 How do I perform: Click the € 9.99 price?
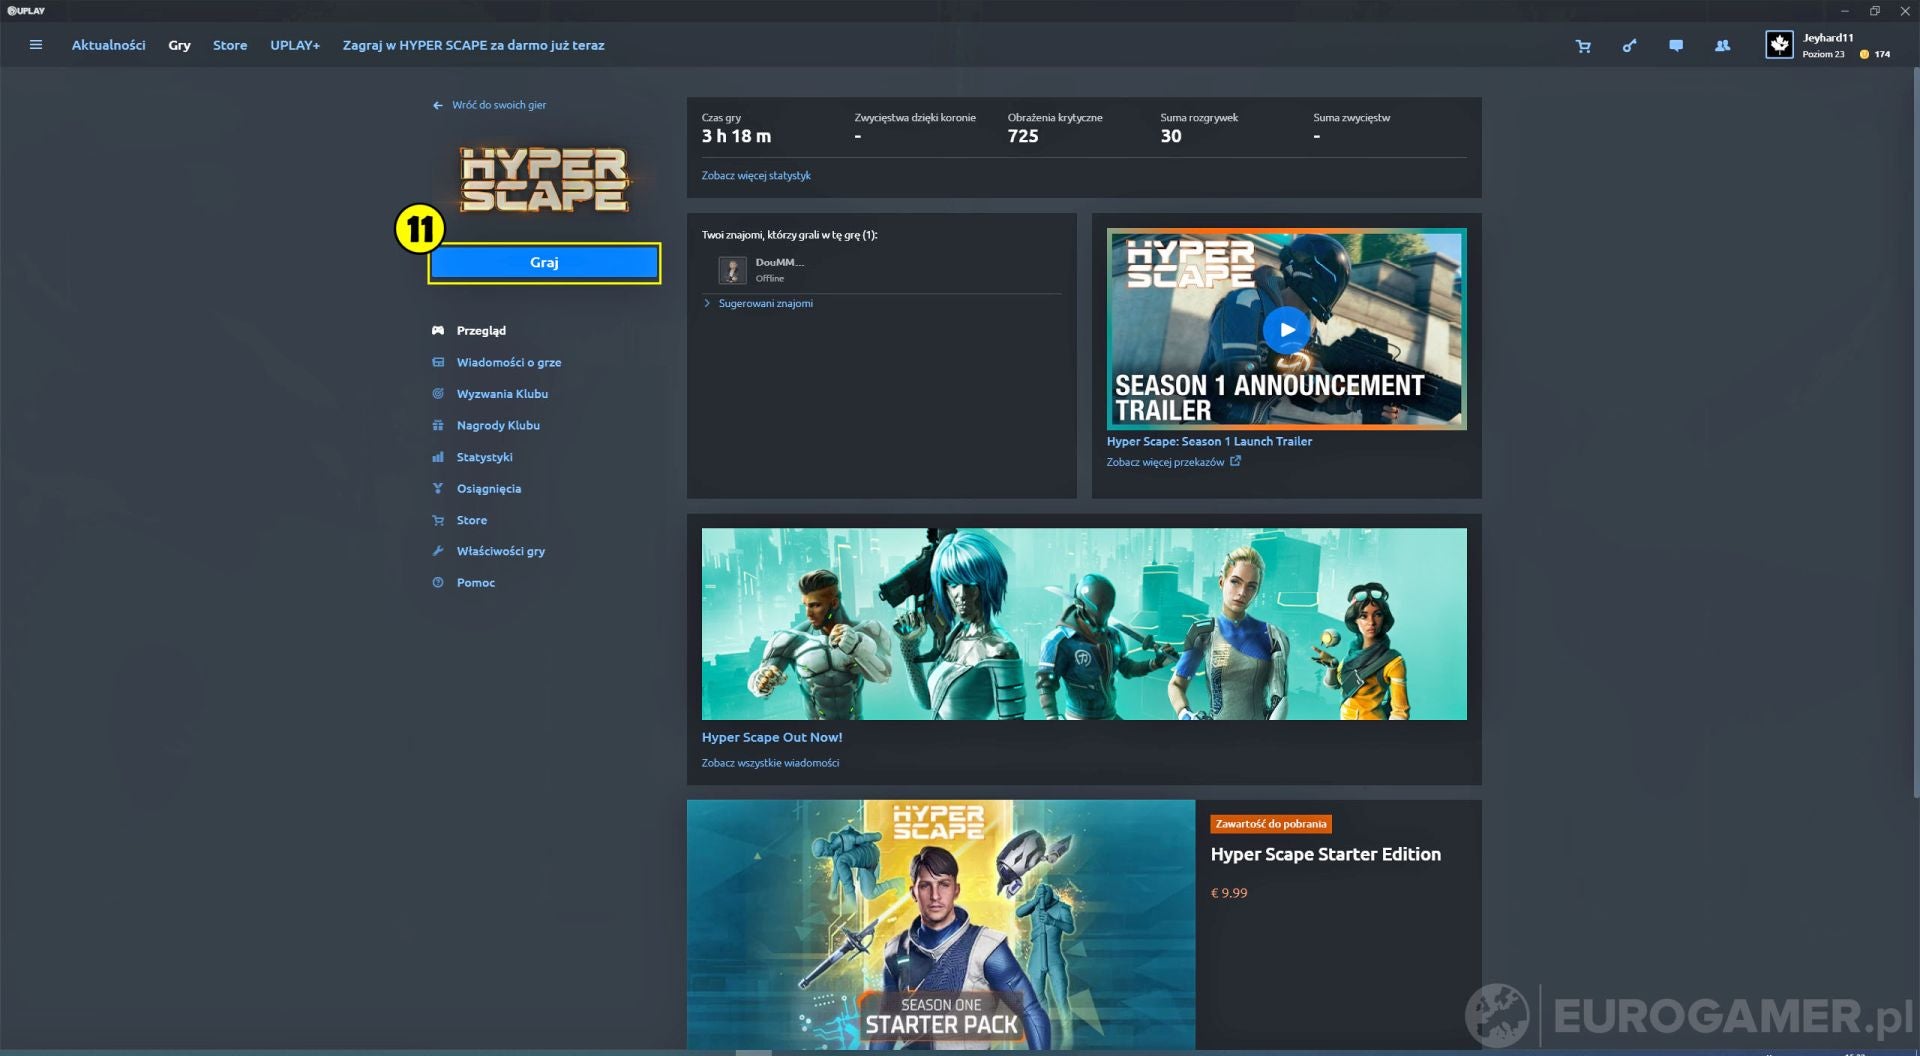point(1229,893)
